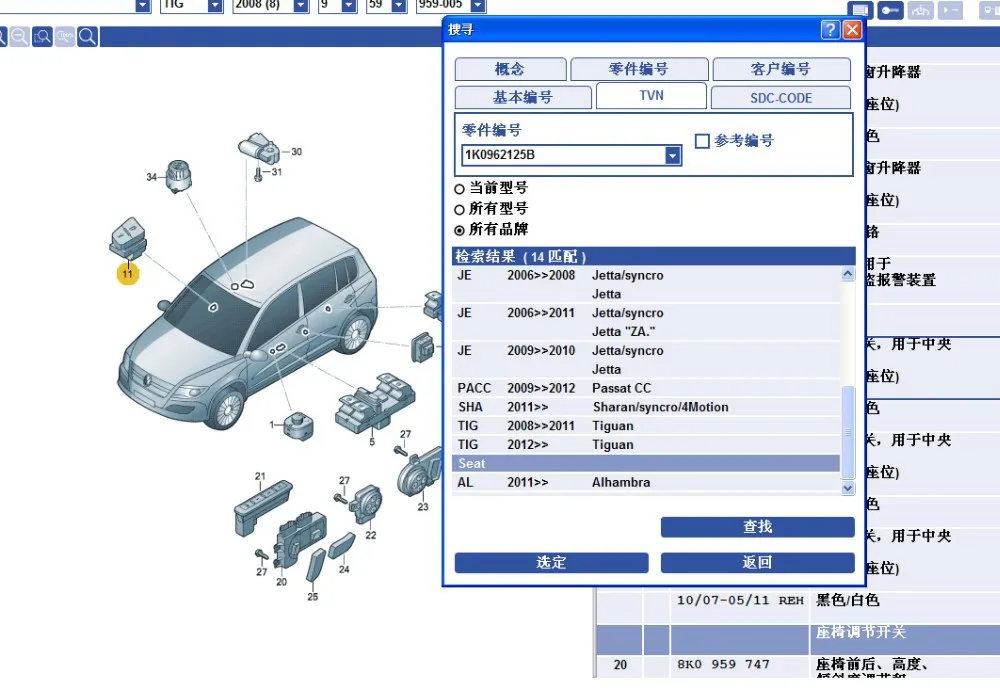Click the window switch panel image labeled 5

coord(376,403)
